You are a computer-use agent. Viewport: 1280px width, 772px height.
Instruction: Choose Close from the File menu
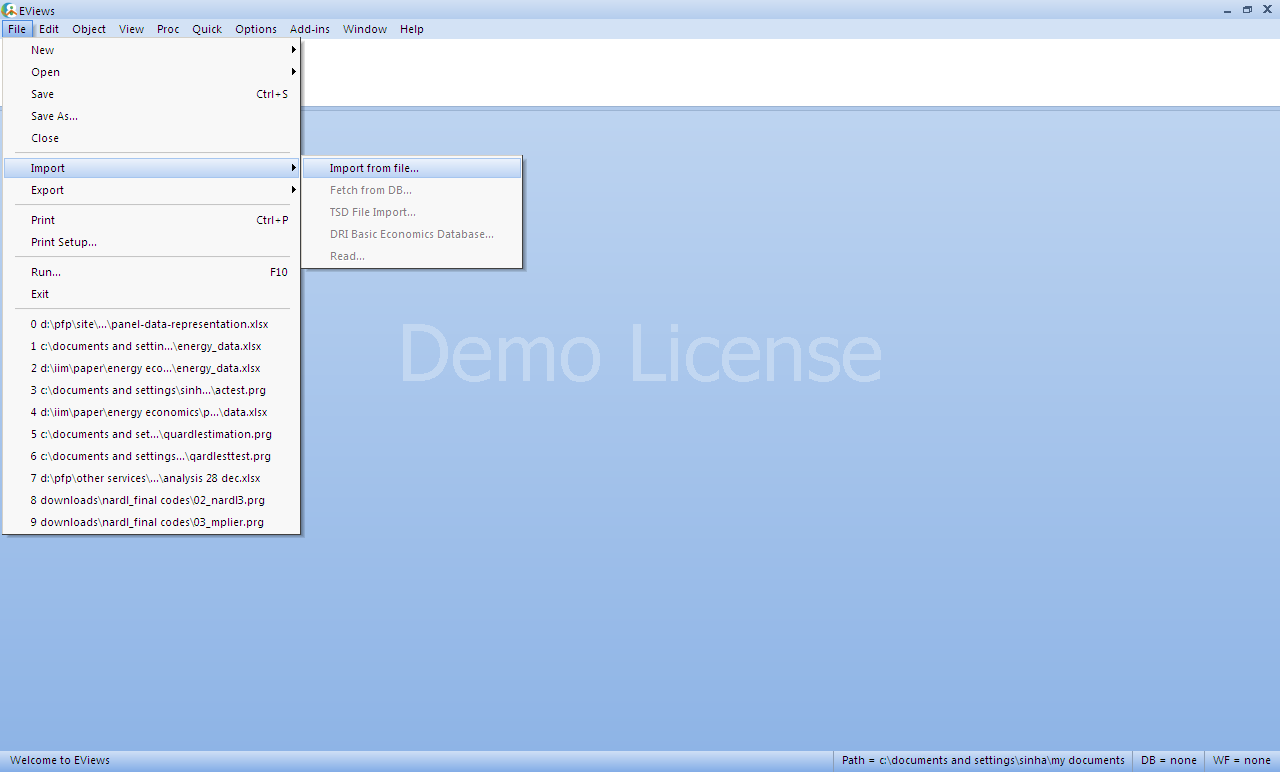152,138
